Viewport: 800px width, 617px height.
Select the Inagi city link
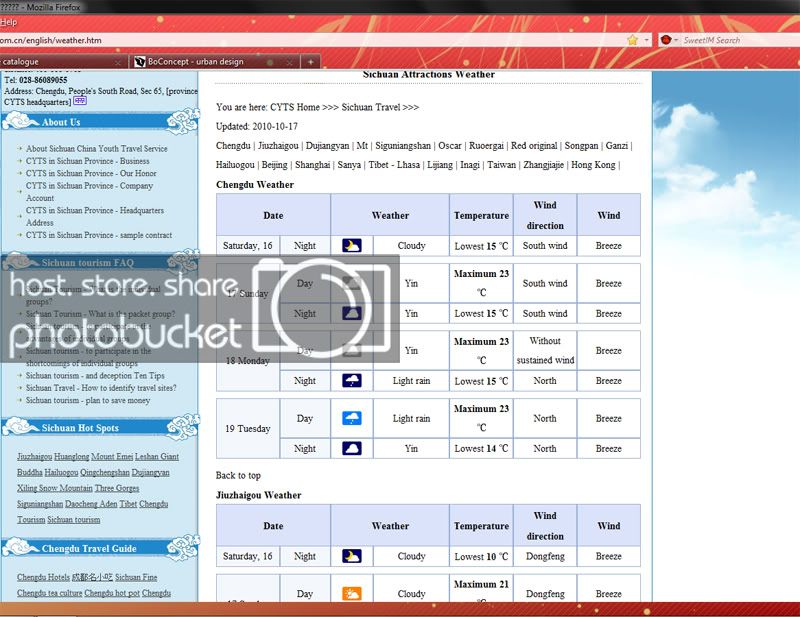[x=470, y=165]
